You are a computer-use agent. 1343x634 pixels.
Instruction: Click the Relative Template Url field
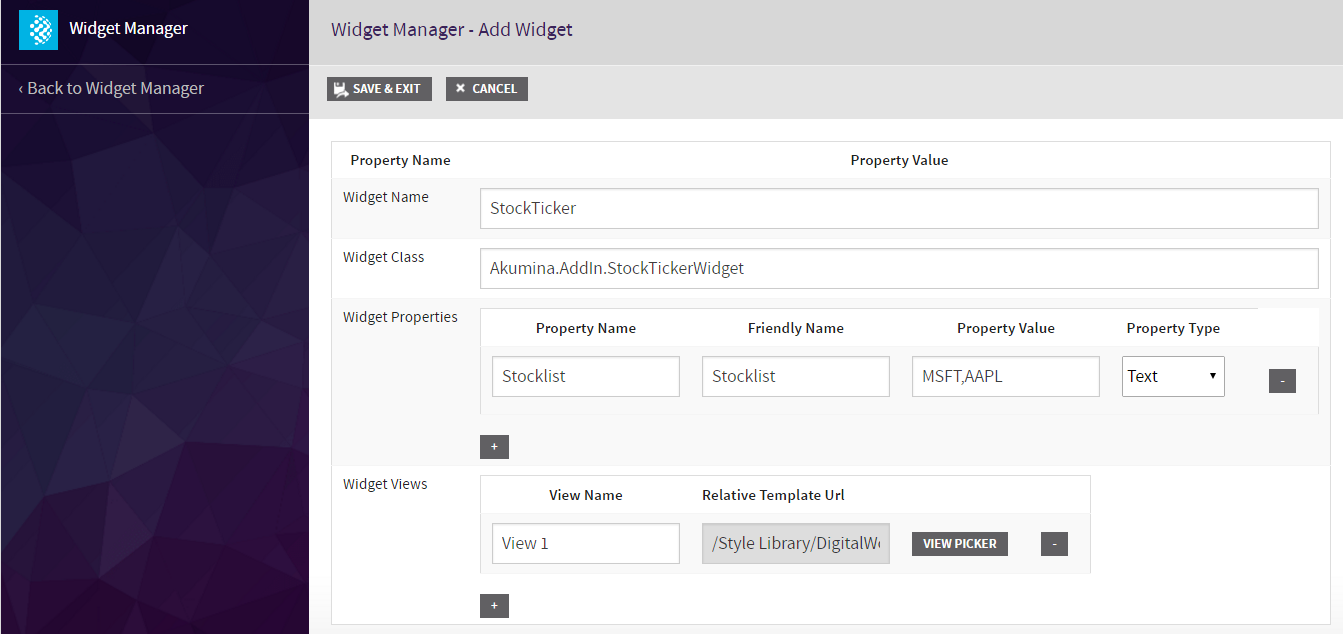tap(795, 544)
